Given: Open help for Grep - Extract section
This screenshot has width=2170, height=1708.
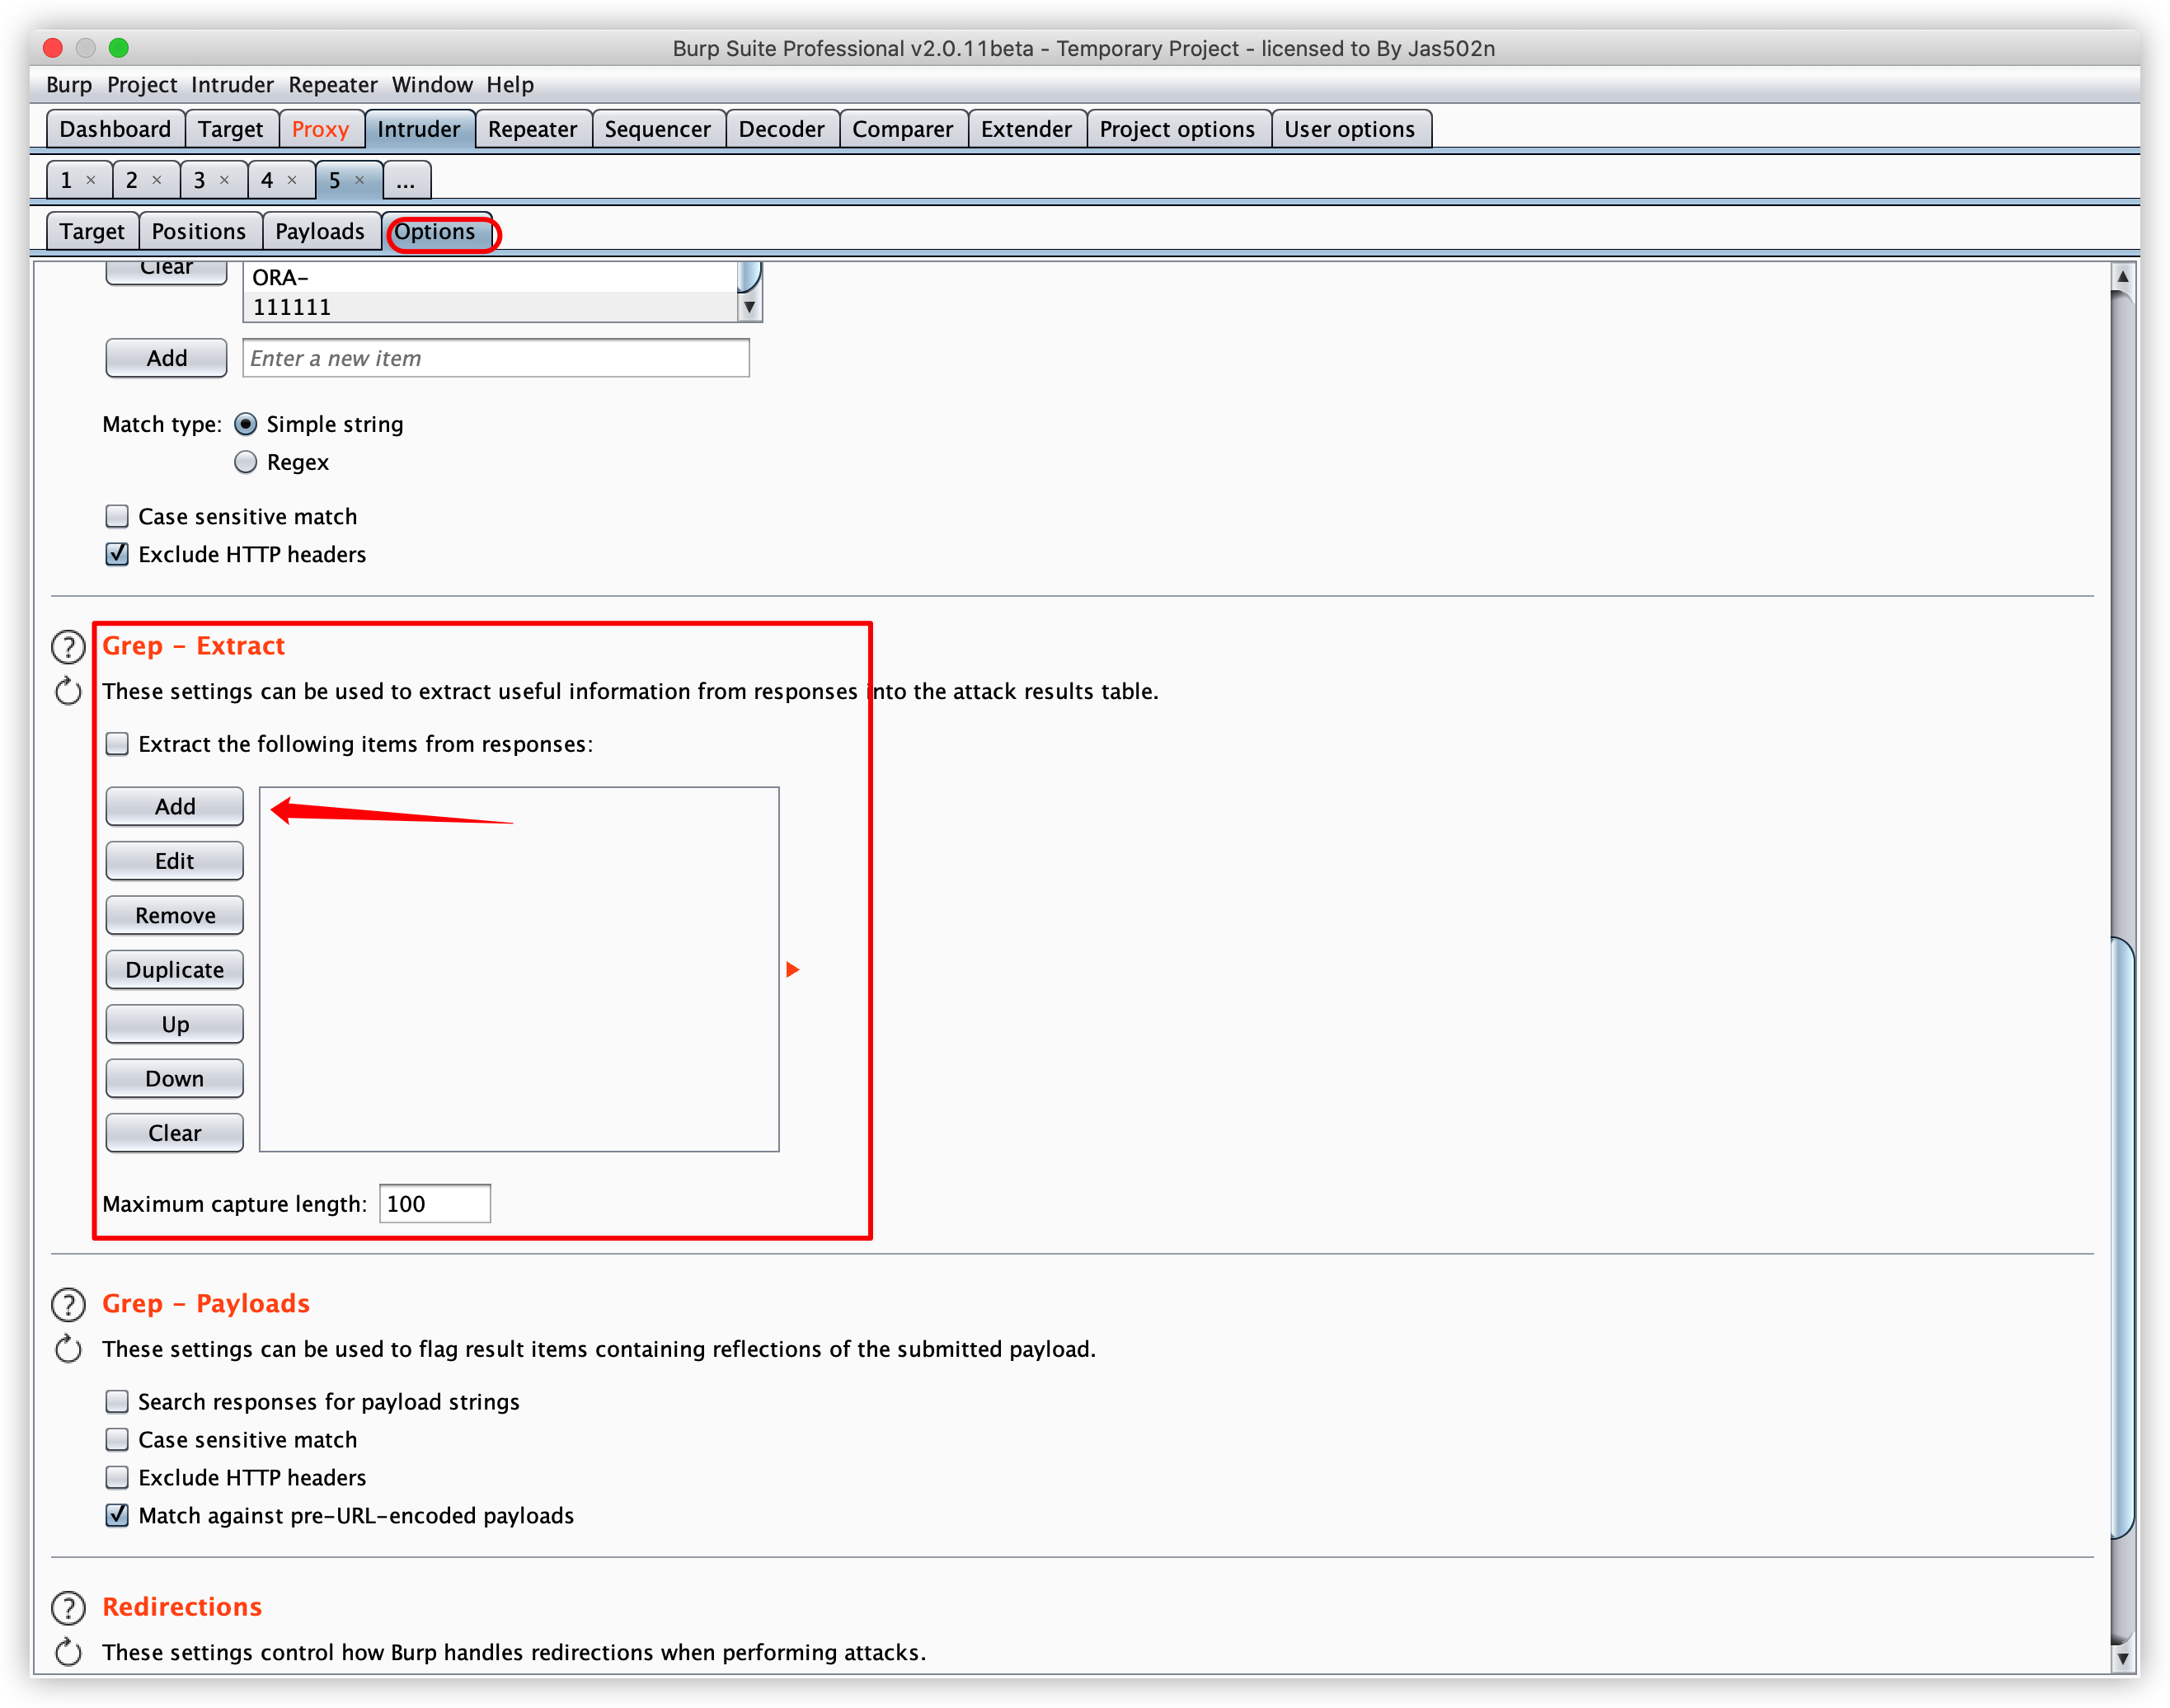Looking at the screenshot, I should click(x=68, y=647).
